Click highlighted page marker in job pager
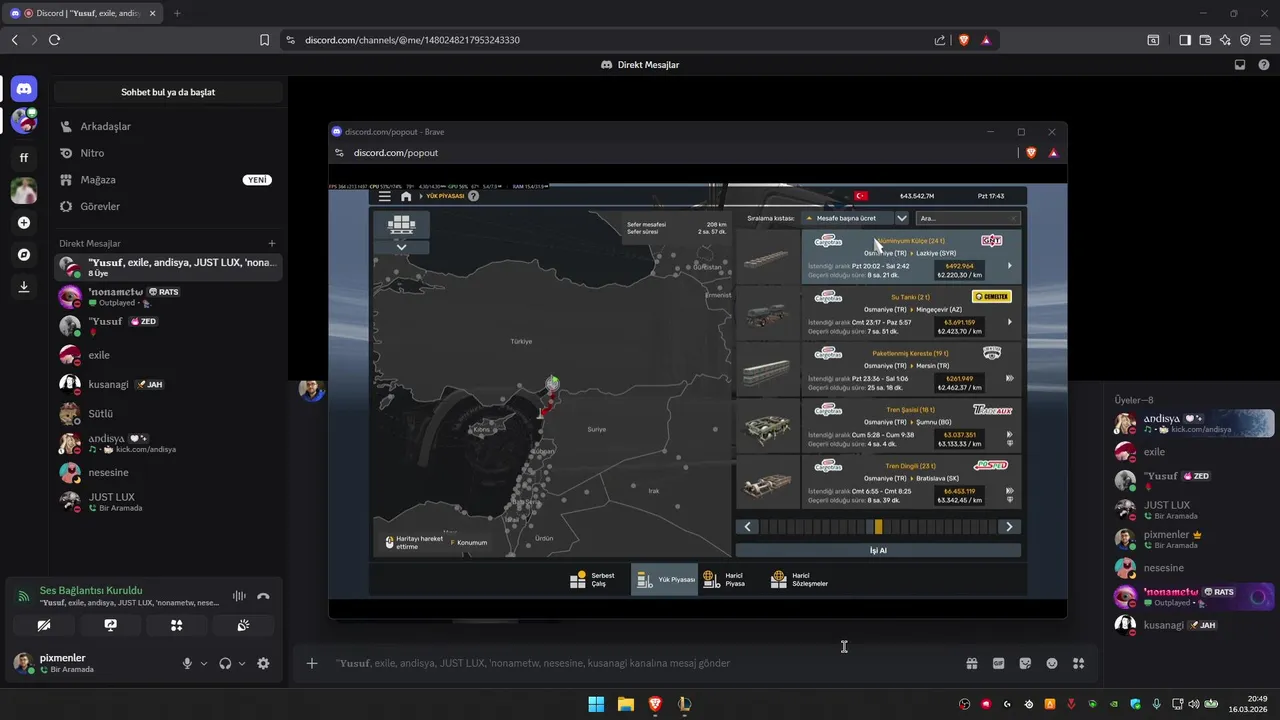Image resolution: width=1280 pixels, height=720 pixels. coord(878,527)
